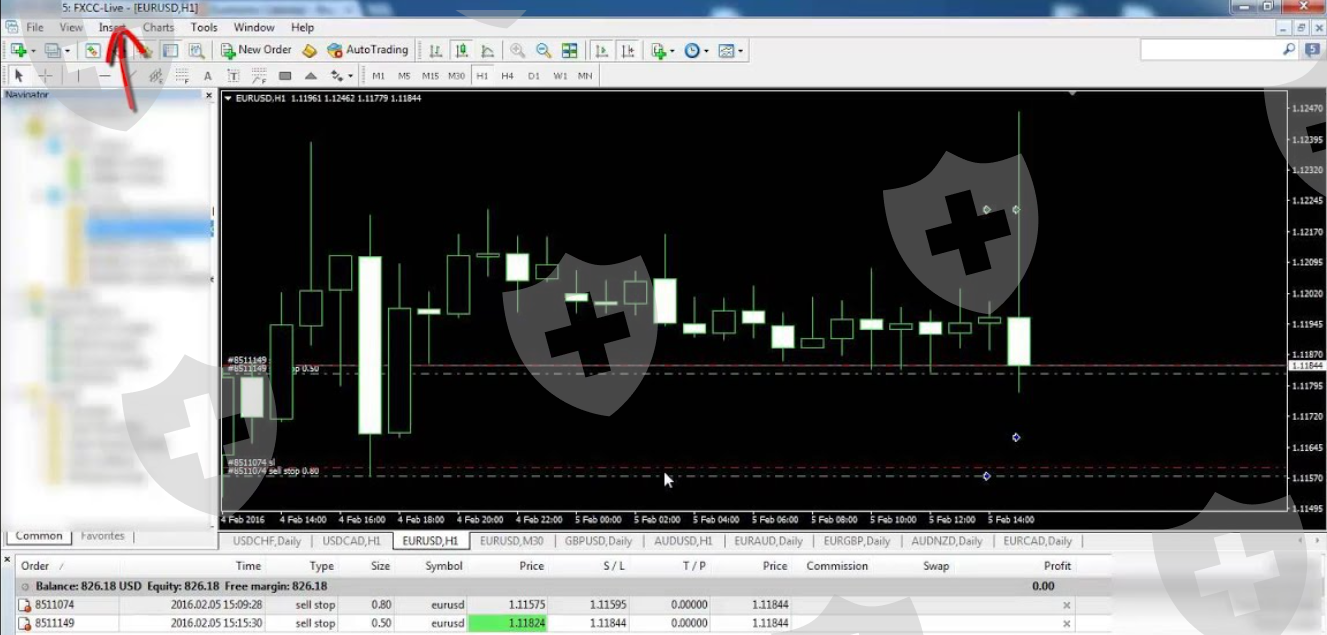Open the Strategy Tester from the toolbar
Screen dimensions: 1327x635
(197, 50)
